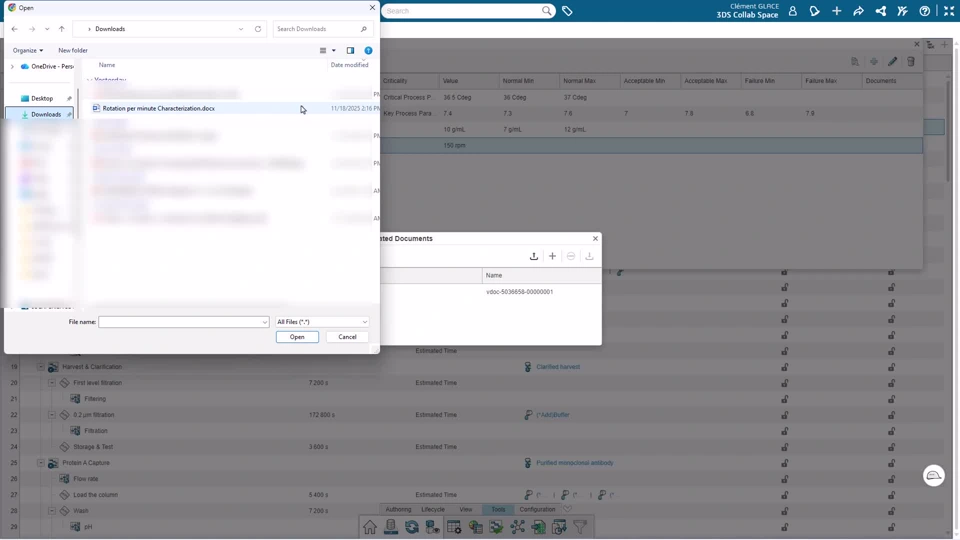Sort files by Date modified column
Viewport: 960px width, 540px height.
(x=350, y=65)
